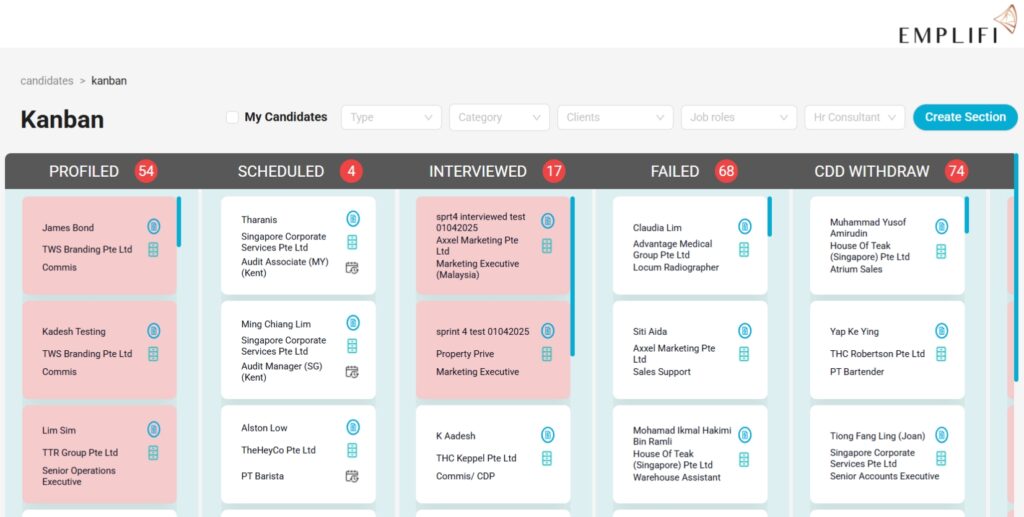The image size is (1024, 517).
Task: Enable the My Candidates checkbox
Action: [232, 117]
